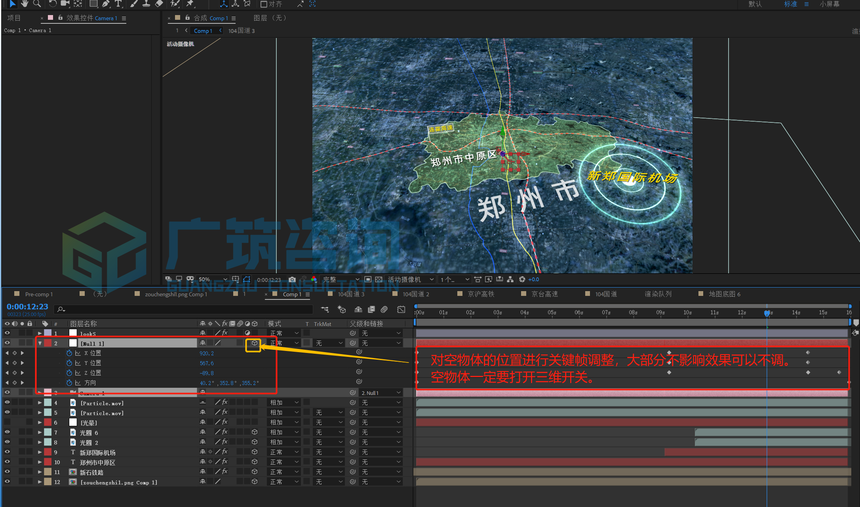Select the Eraser tool
The height and width of the screenshot is (507, 860).
pyautogui.click(x=159, y=3)
